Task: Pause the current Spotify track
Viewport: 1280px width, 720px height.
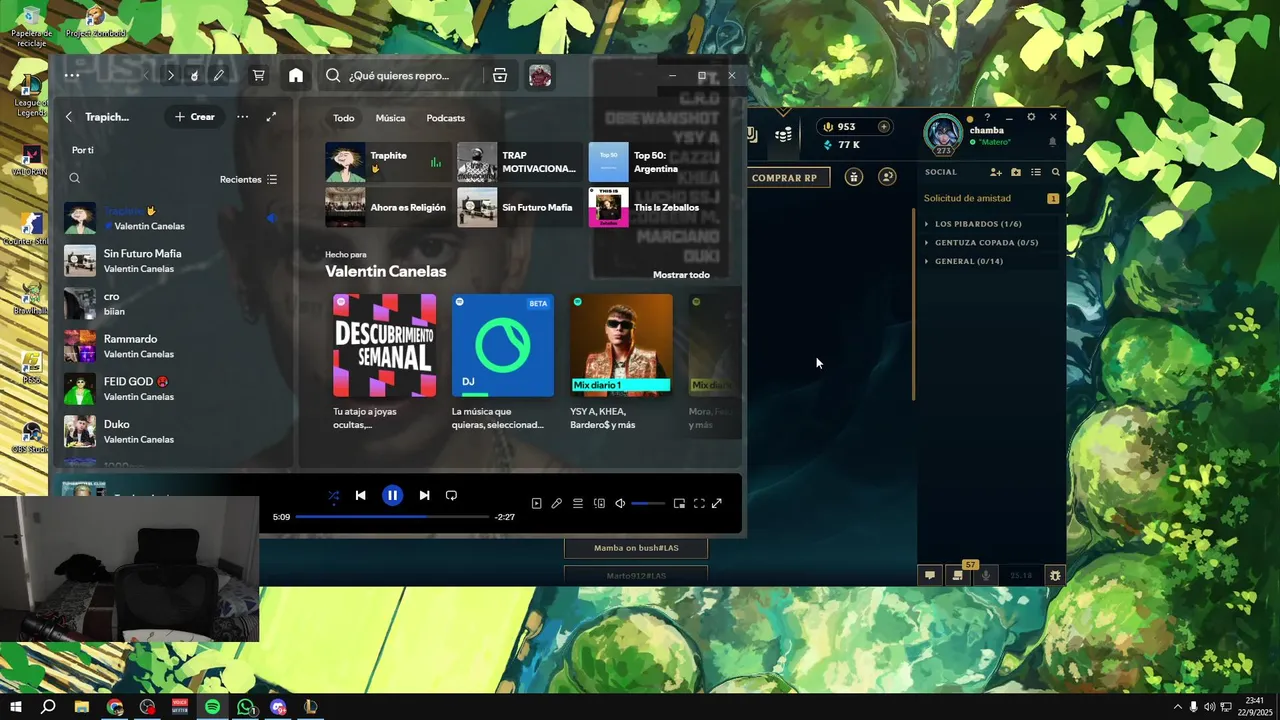Action: coord(392,495)
